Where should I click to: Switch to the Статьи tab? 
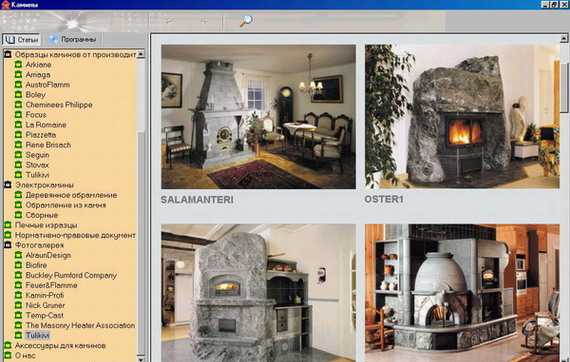(21, 39)
